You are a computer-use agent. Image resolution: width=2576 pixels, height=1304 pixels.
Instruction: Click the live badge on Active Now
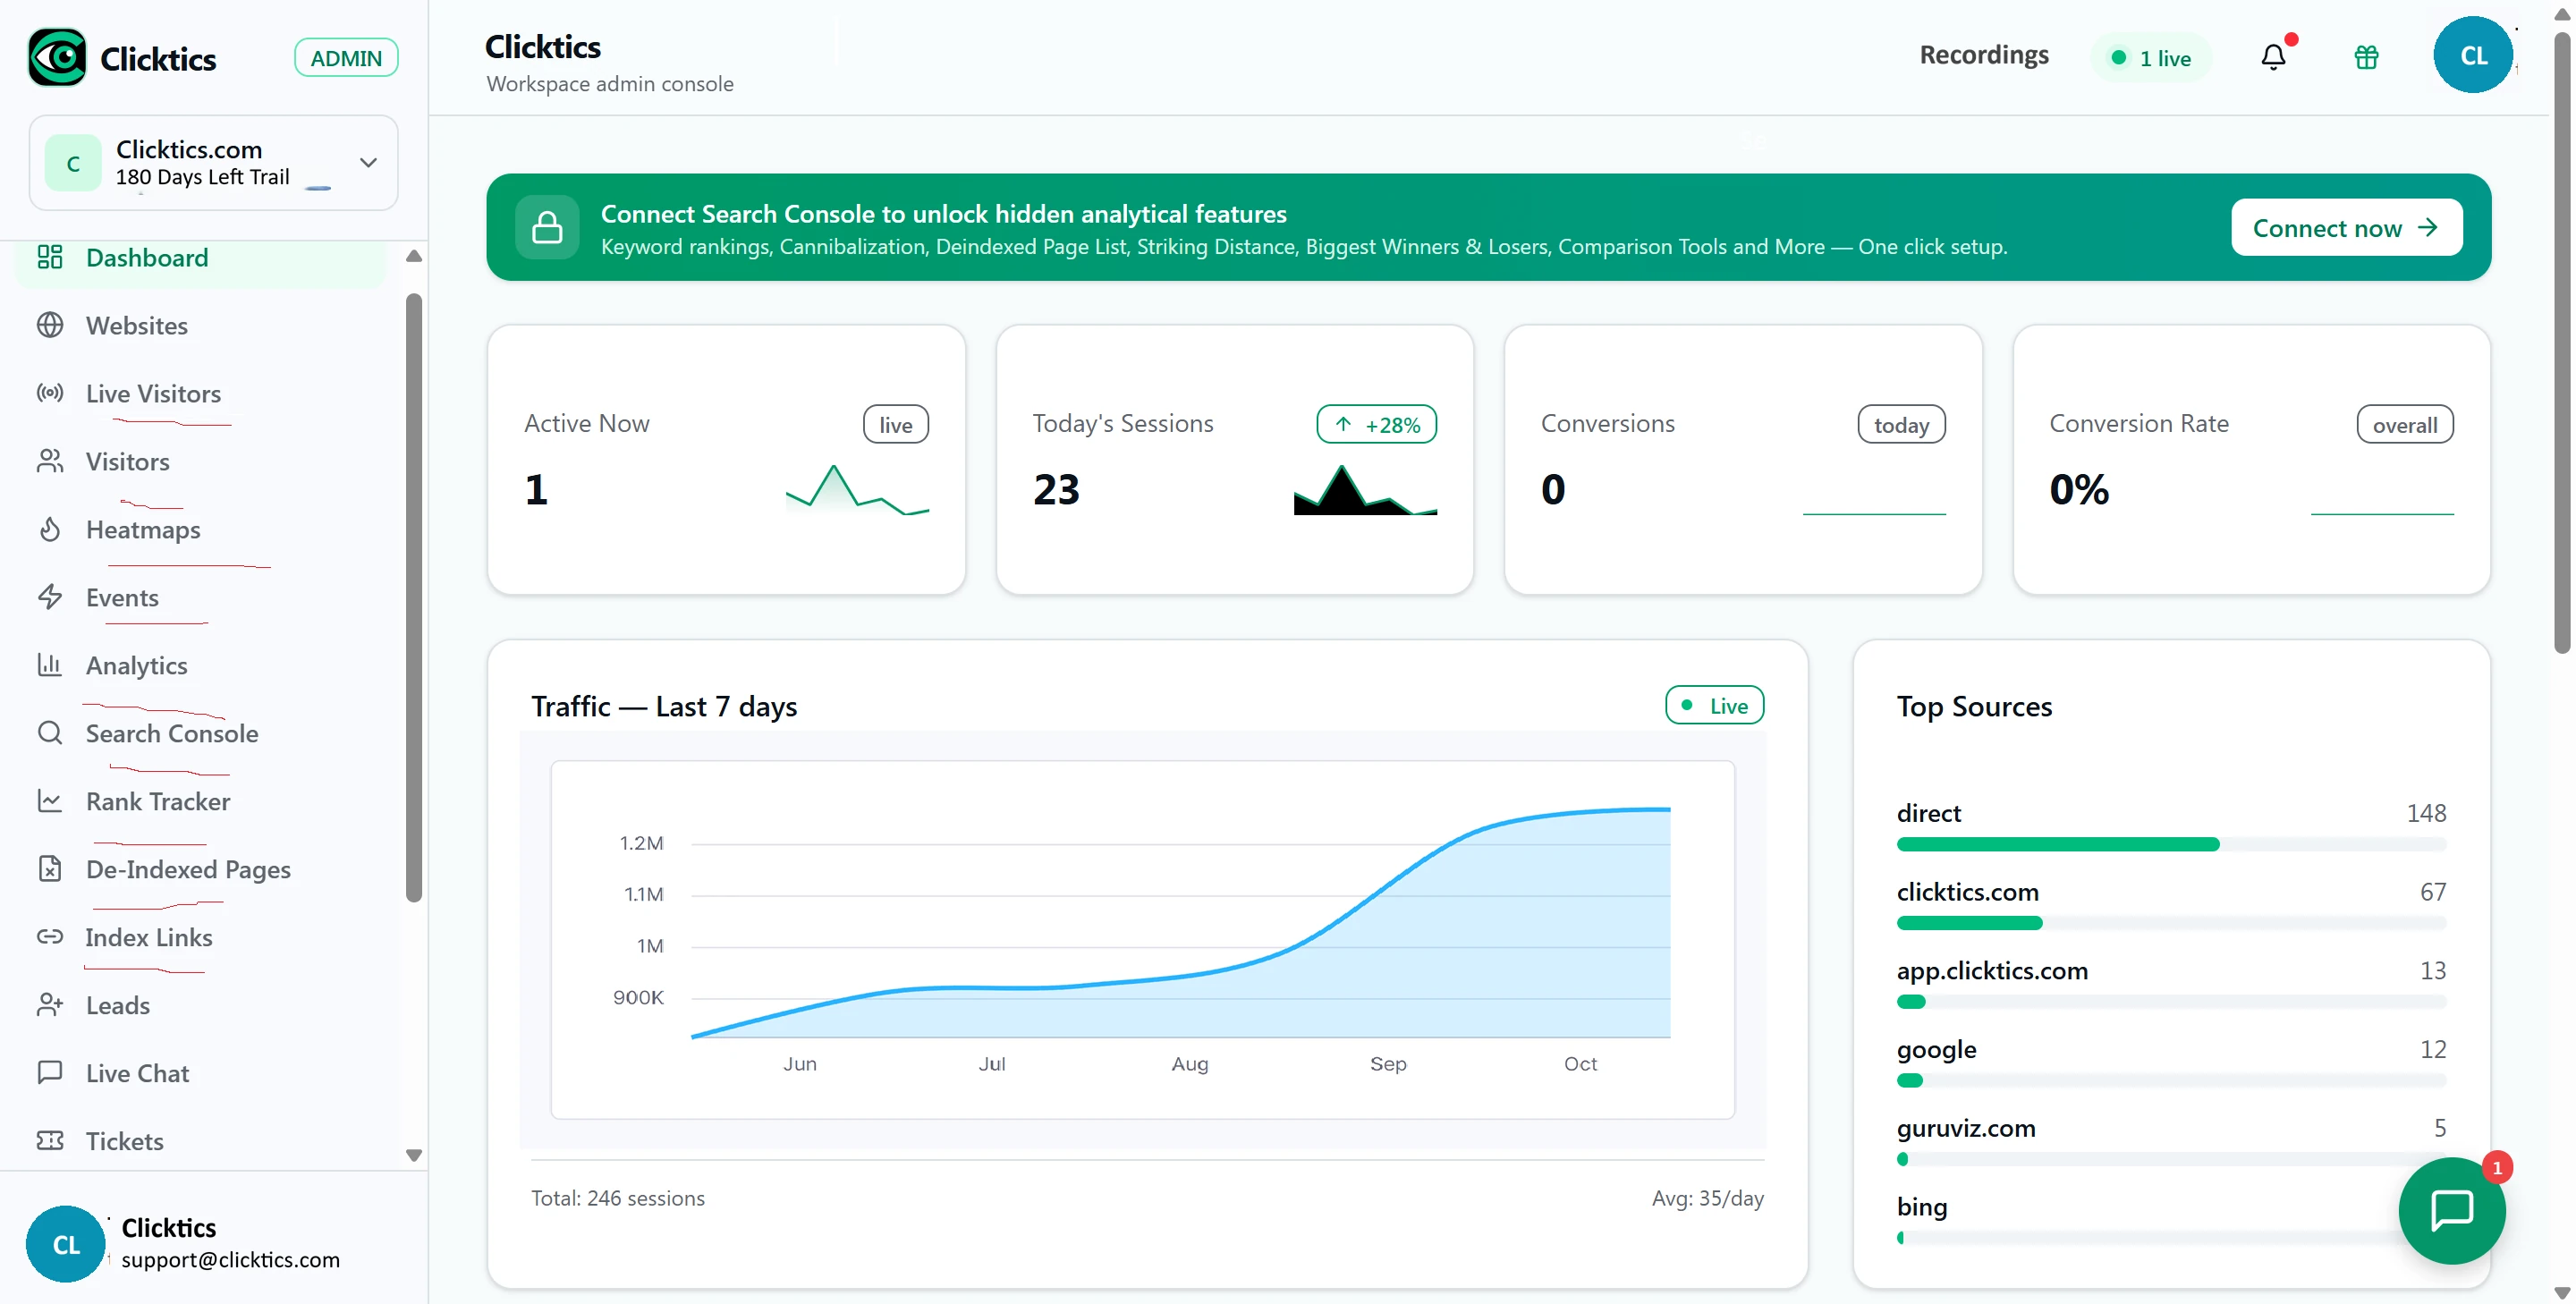896,425
